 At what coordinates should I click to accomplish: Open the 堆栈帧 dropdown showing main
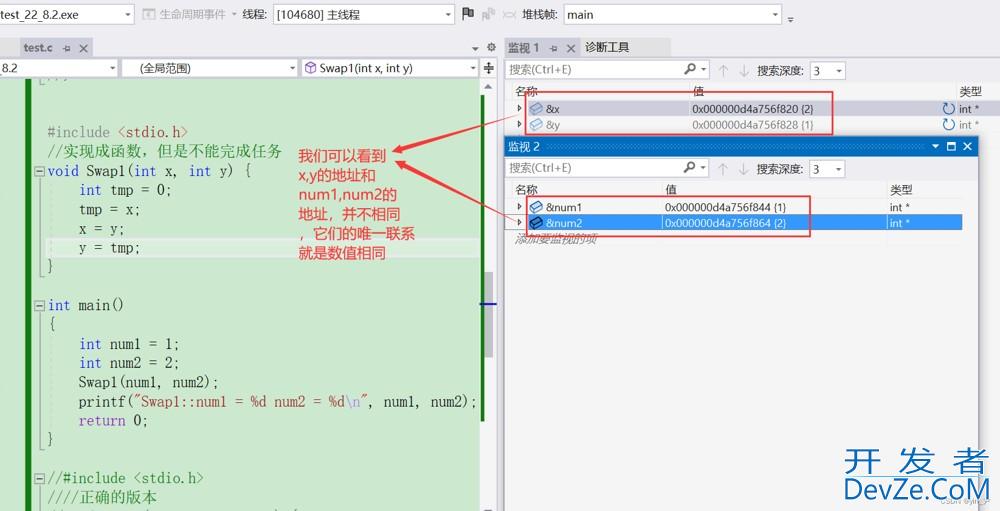click(x=775, y=14)
